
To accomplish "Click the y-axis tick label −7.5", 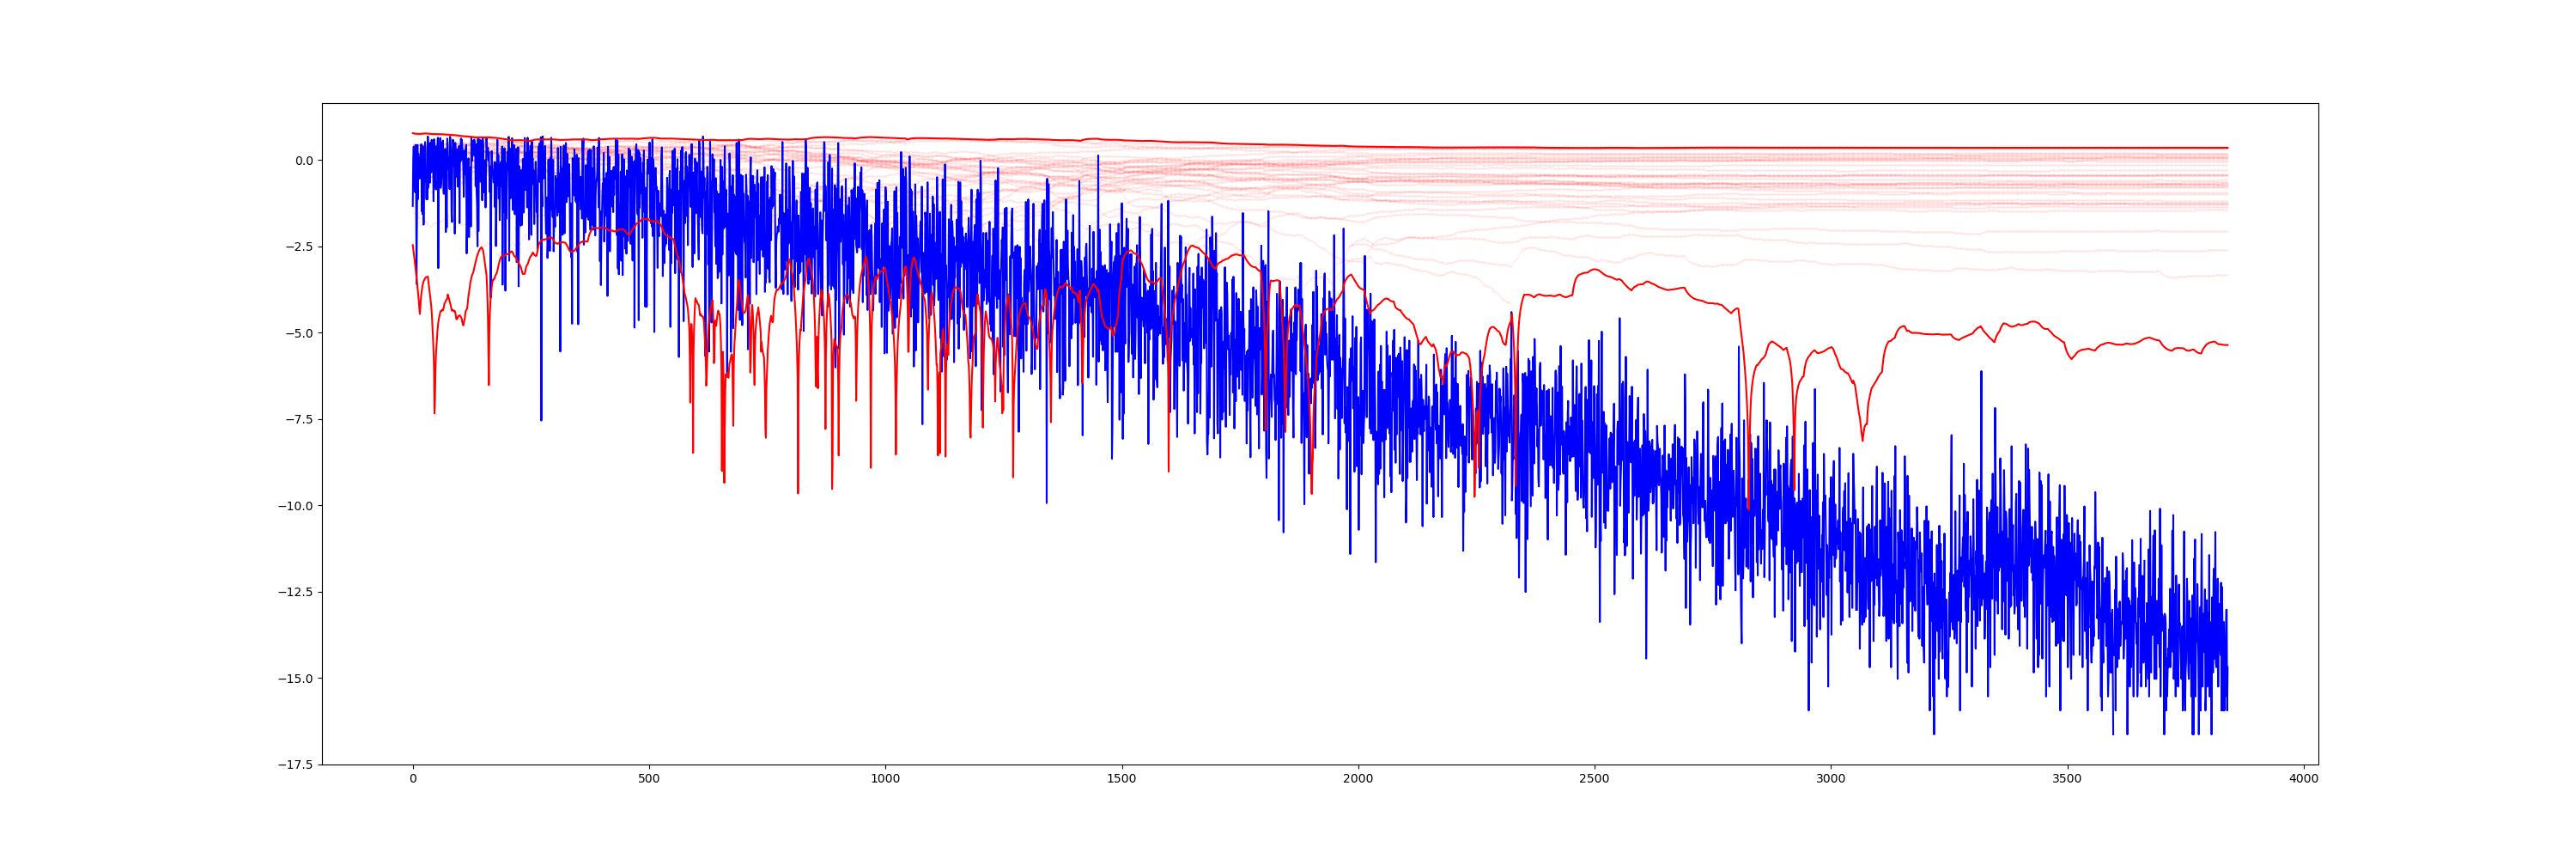I will click(x=299, y=420).
